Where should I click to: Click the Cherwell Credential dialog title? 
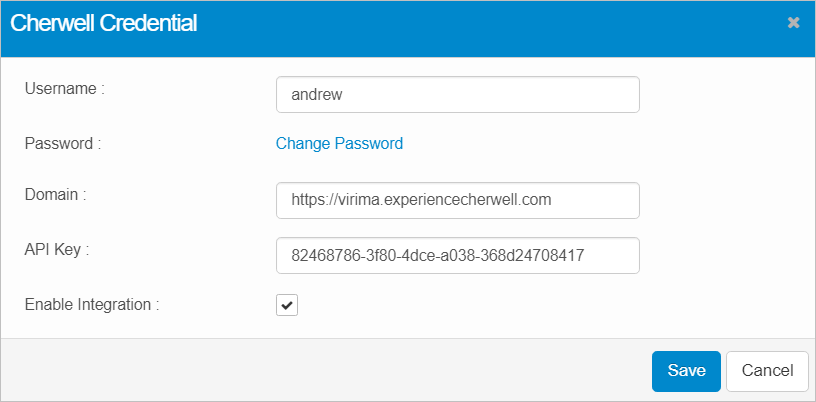[103, 24]
